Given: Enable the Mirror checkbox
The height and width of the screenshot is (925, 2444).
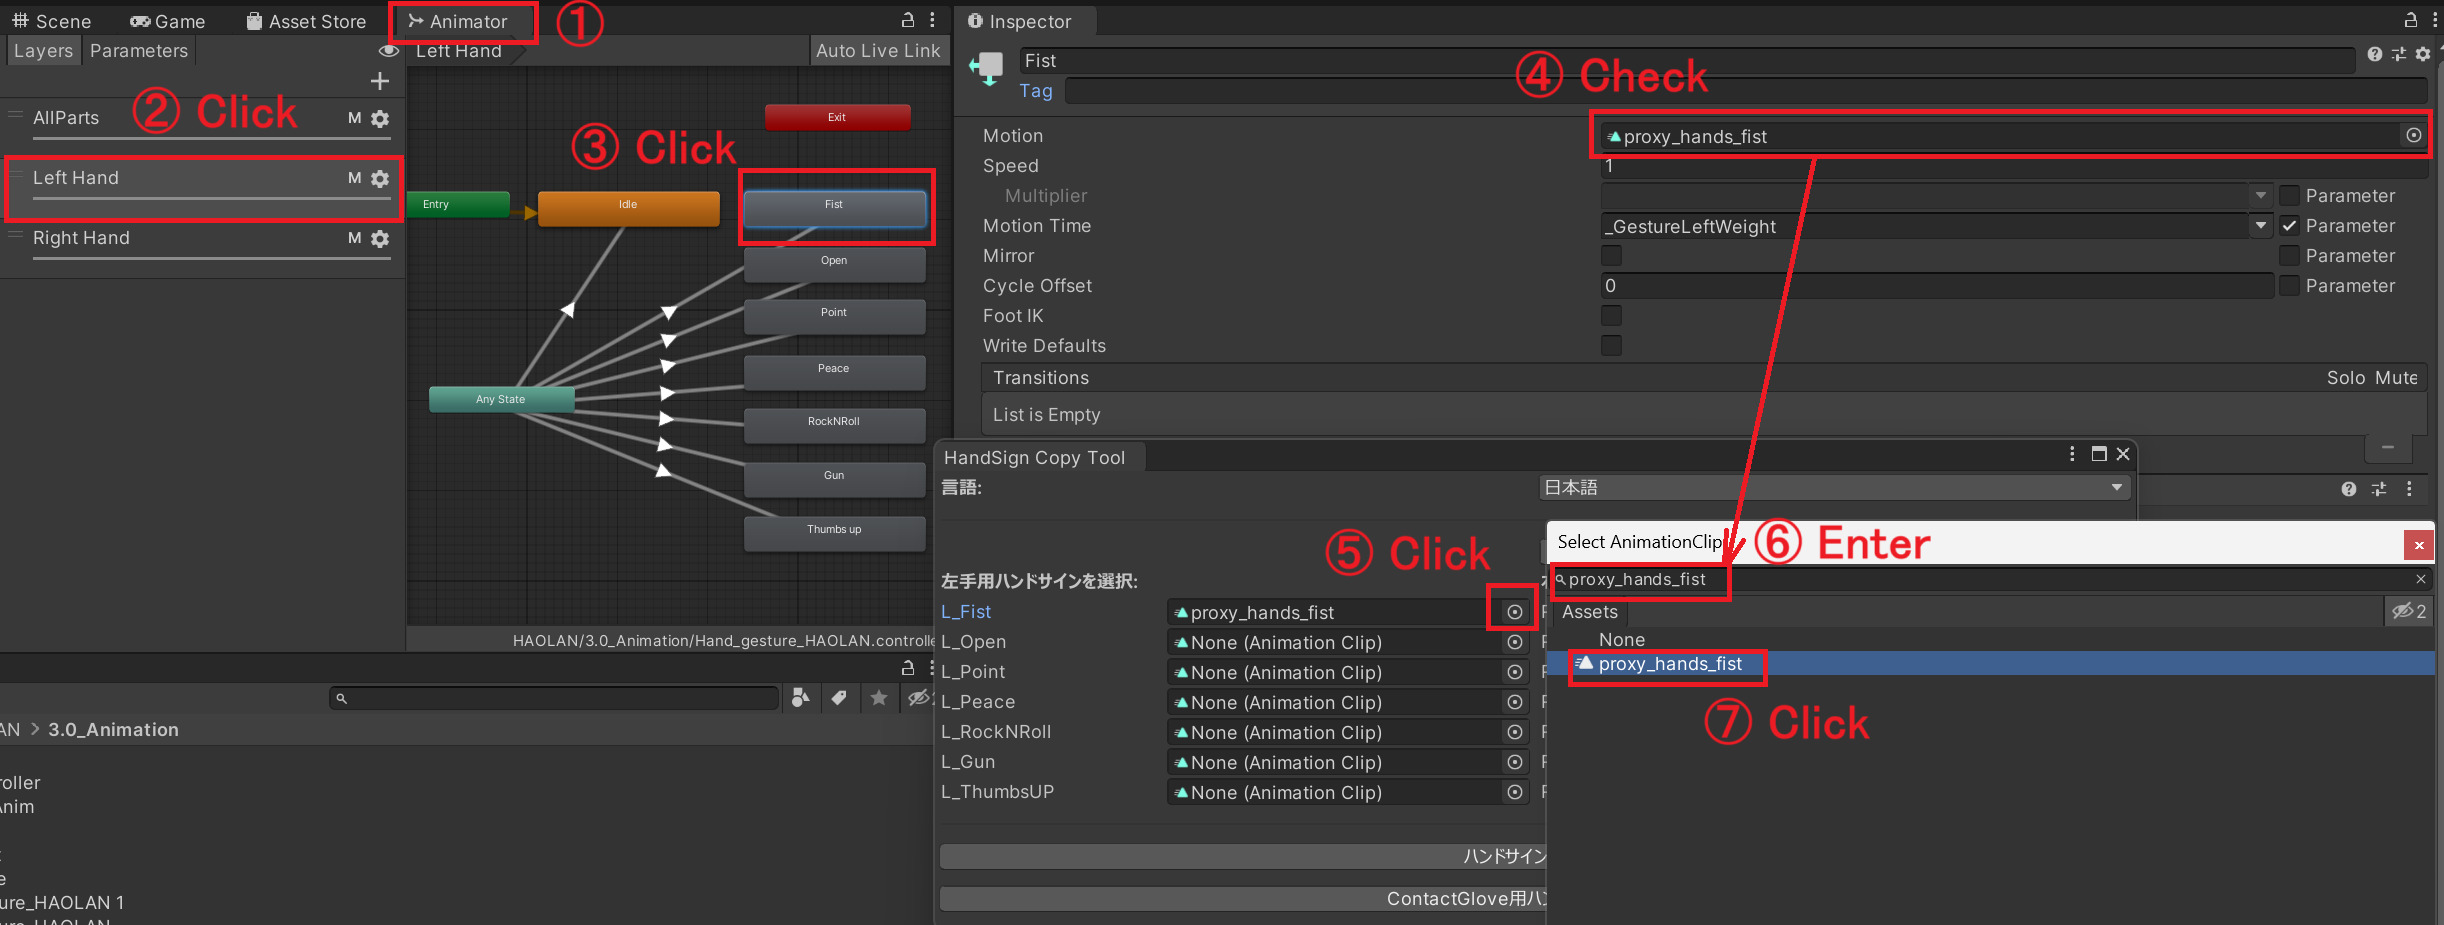Looking at the screenshot, I should tap(1611, 255).
